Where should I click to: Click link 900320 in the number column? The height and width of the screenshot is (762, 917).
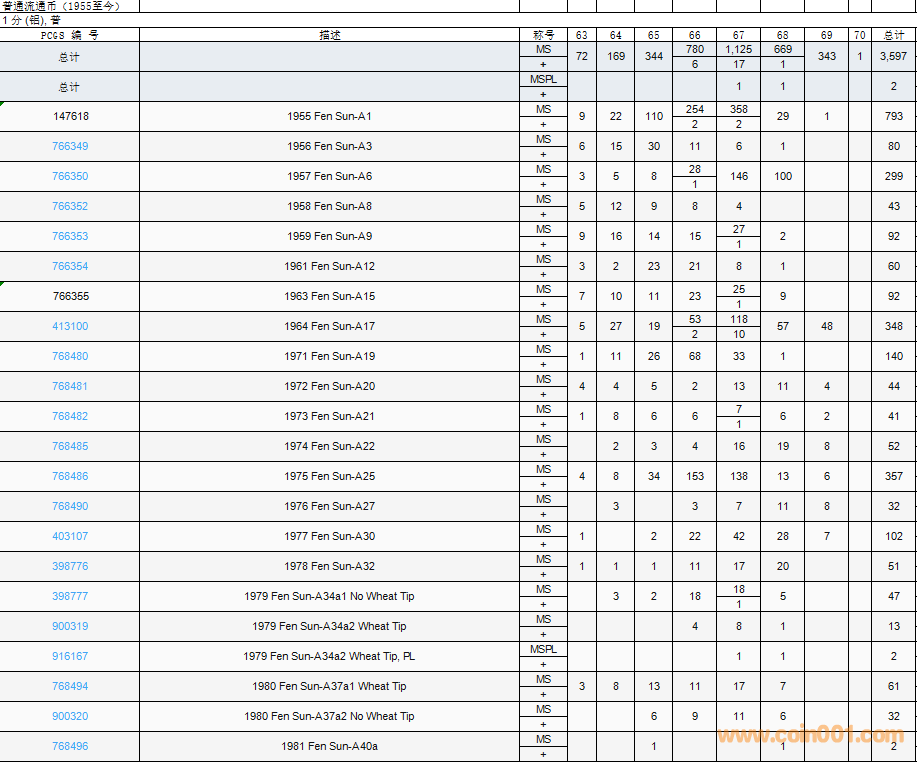click(x=70, y=717)
